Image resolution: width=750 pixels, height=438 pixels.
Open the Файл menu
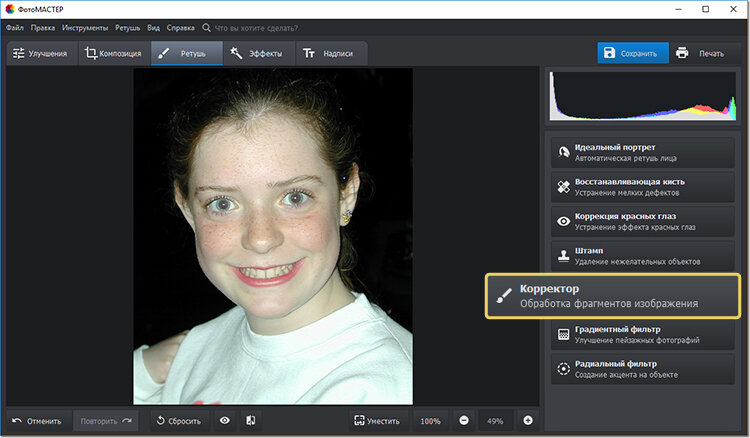15,28
